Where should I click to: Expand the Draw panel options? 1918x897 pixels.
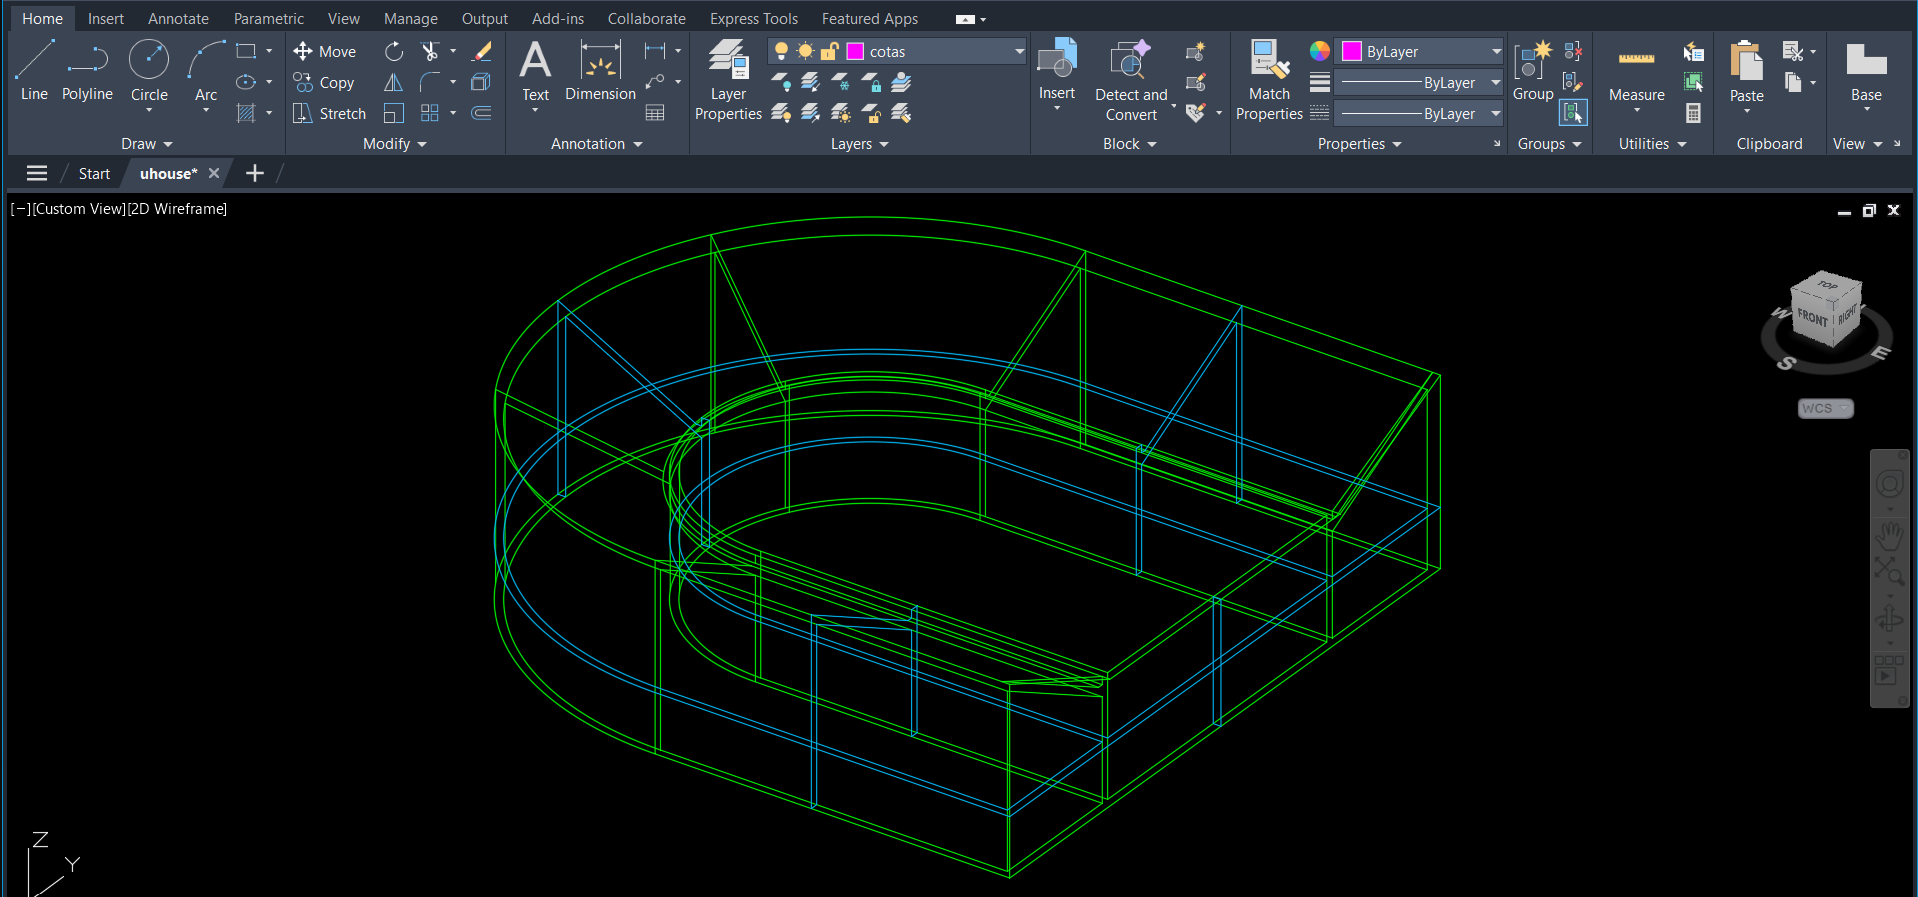146,144
